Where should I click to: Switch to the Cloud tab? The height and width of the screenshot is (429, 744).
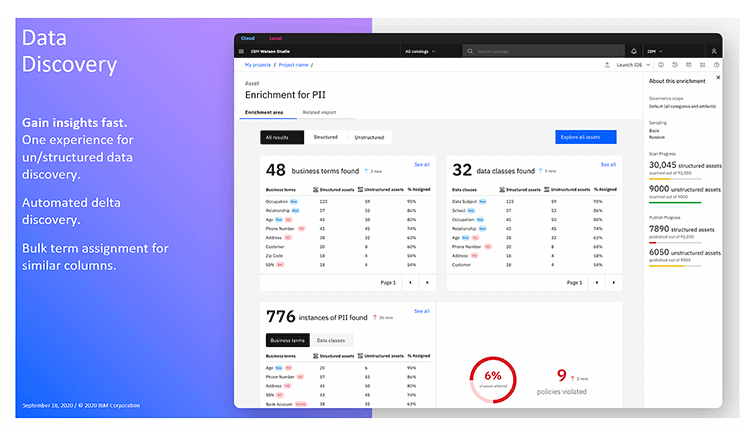coord(248,38)
